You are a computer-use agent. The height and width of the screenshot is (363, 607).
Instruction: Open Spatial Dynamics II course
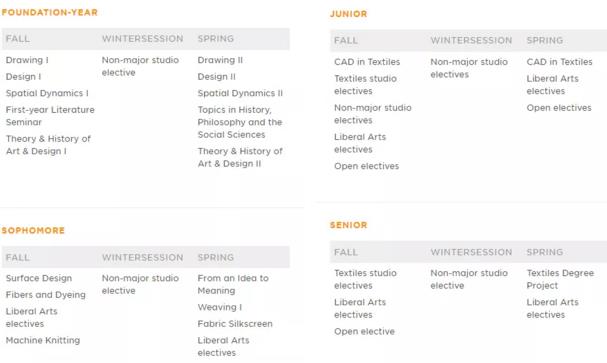(x=240, y=93)
